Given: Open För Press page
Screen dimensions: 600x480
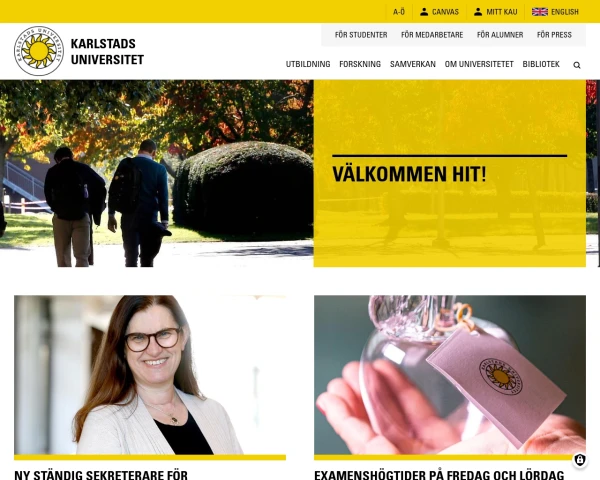Looking at the screenshot, I should pos(554,35).
